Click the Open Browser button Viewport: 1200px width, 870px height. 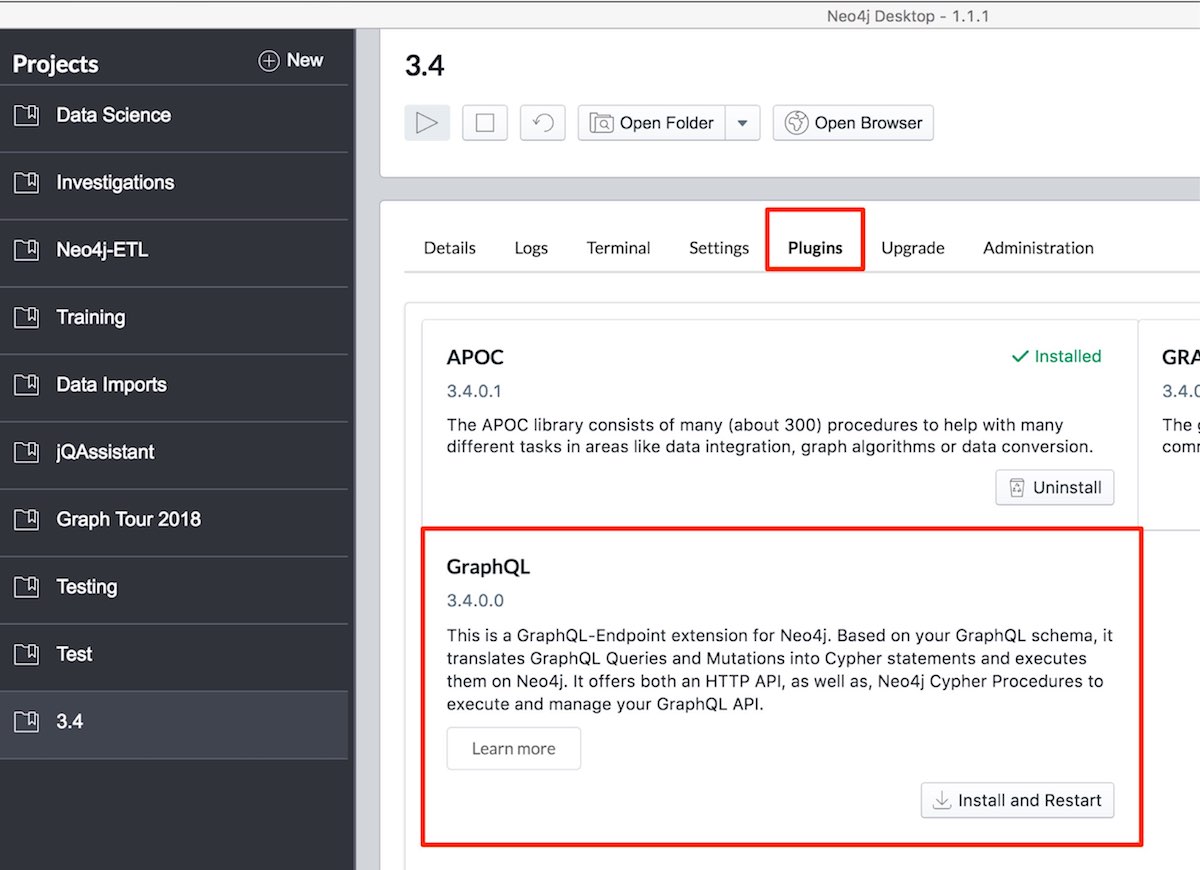coord(853,123)
